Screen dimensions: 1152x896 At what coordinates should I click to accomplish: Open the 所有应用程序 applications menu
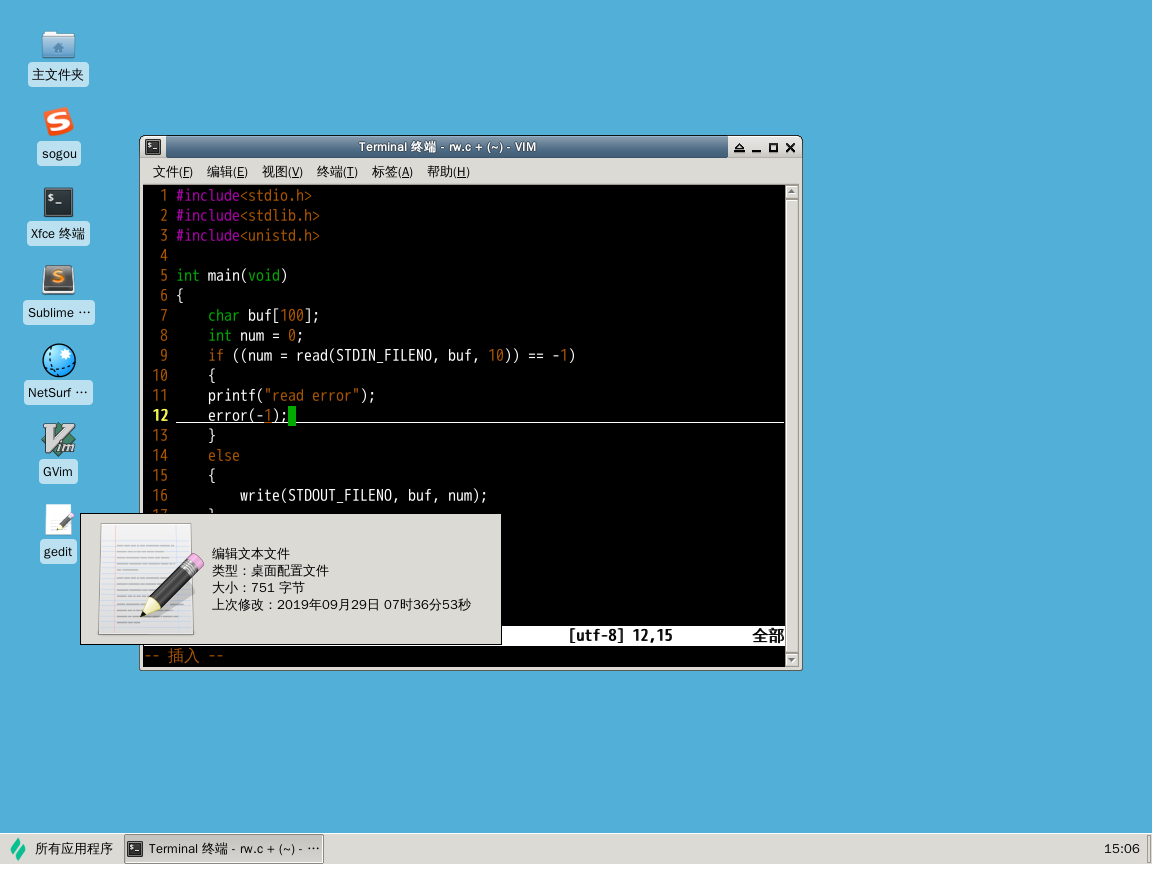[x=62, y=848]
